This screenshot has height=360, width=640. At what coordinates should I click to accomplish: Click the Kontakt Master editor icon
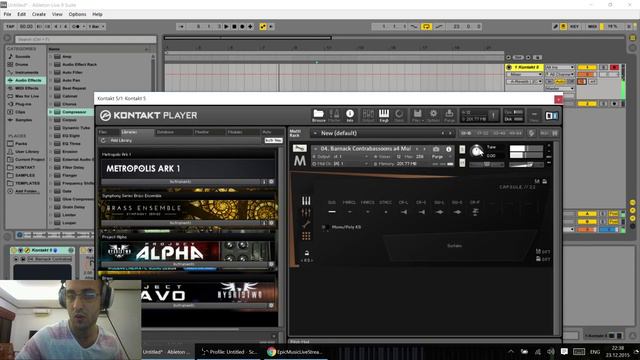coord(334,116)
